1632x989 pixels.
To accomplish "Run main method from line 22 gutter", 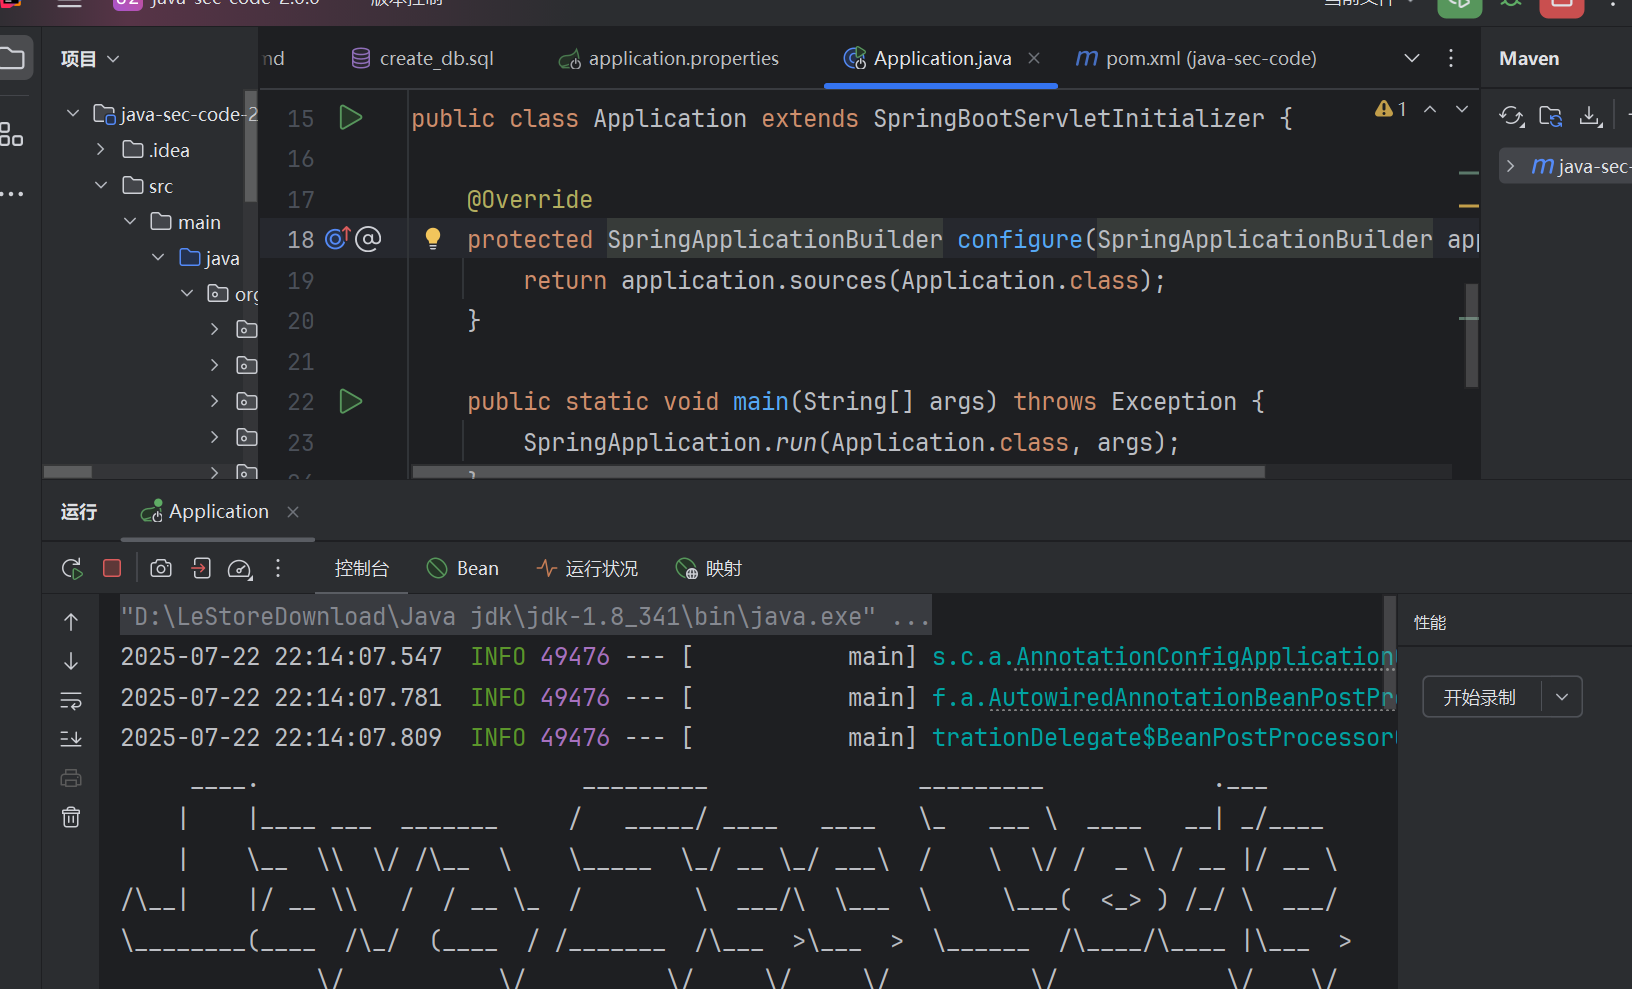I will pyautogui.click(x=350, y=402).
